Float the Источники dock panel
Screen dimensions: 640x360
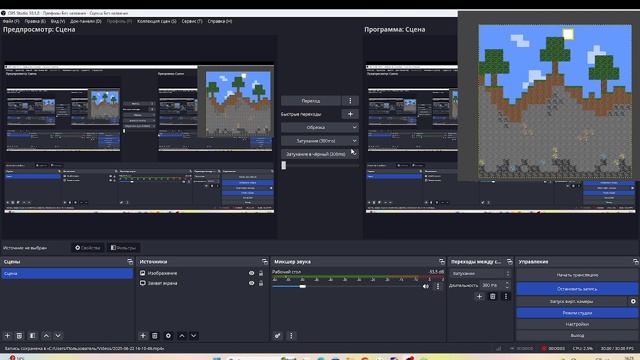pos(265,262)
